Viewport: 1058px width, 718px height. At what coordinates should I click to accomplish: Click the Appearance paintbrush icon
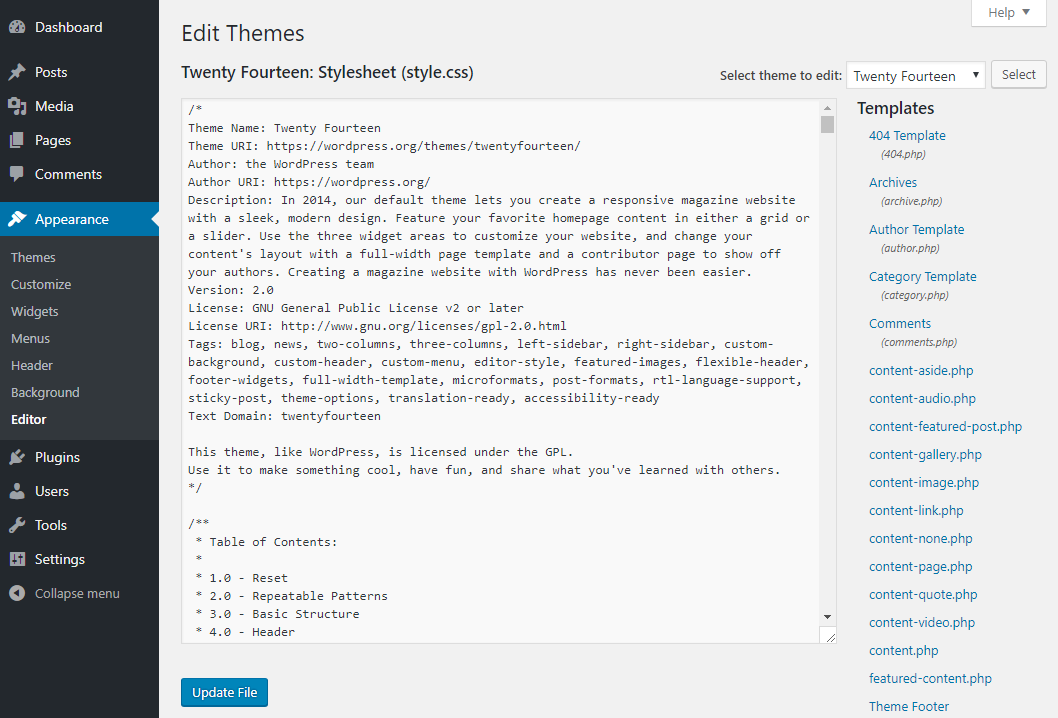(17, 219)
